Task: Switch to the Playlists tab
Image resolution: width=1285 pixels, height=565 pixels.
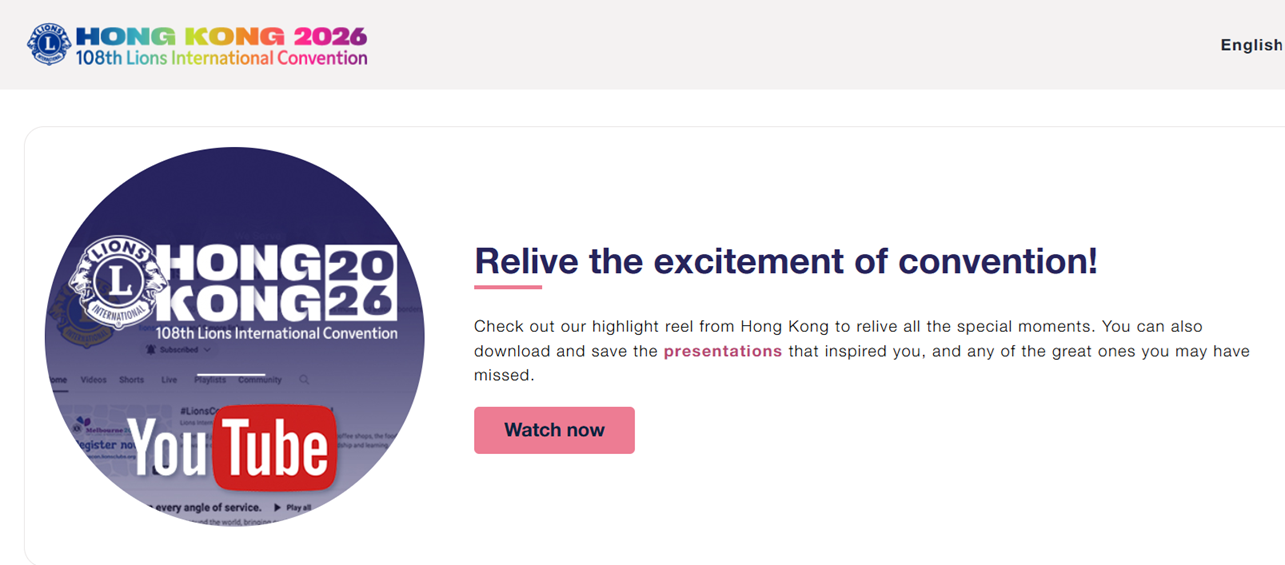Action: pos(210,380)
